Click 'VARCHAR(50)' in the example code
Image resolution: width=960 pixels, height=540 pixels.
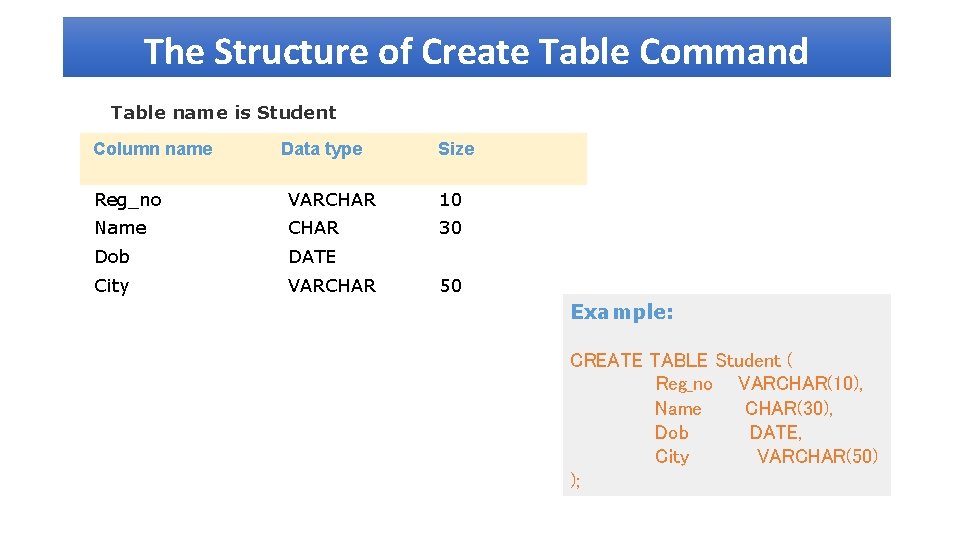(817, 457)
